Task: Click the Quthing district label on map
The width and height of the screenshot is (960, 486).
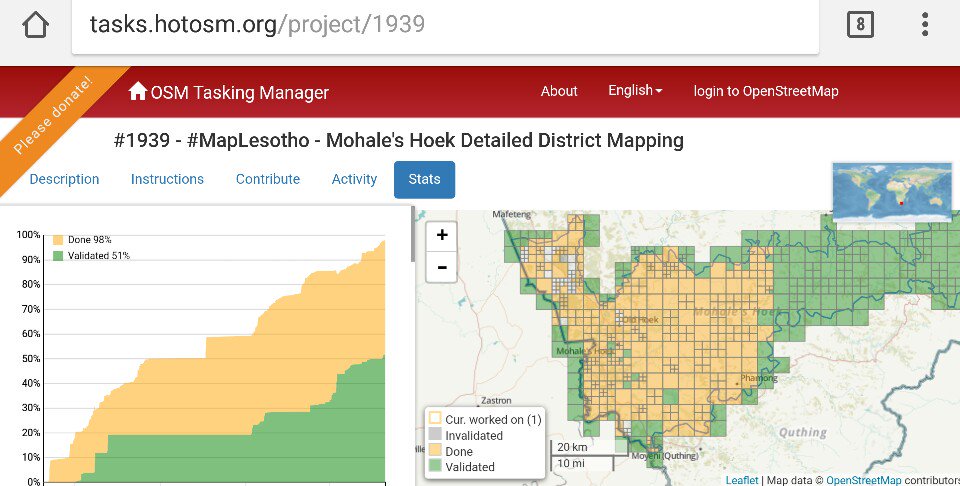Action: [803, 432]
